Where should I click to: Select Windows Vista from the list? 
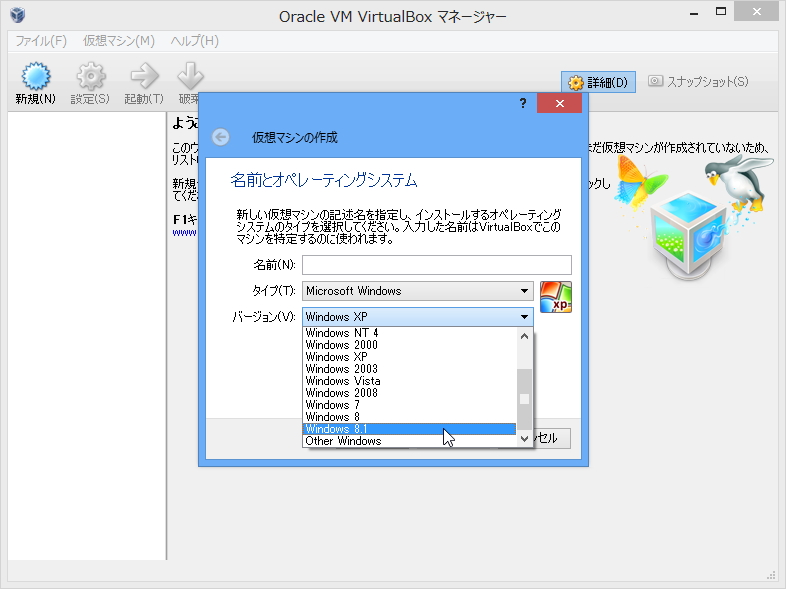coord(410,381)
